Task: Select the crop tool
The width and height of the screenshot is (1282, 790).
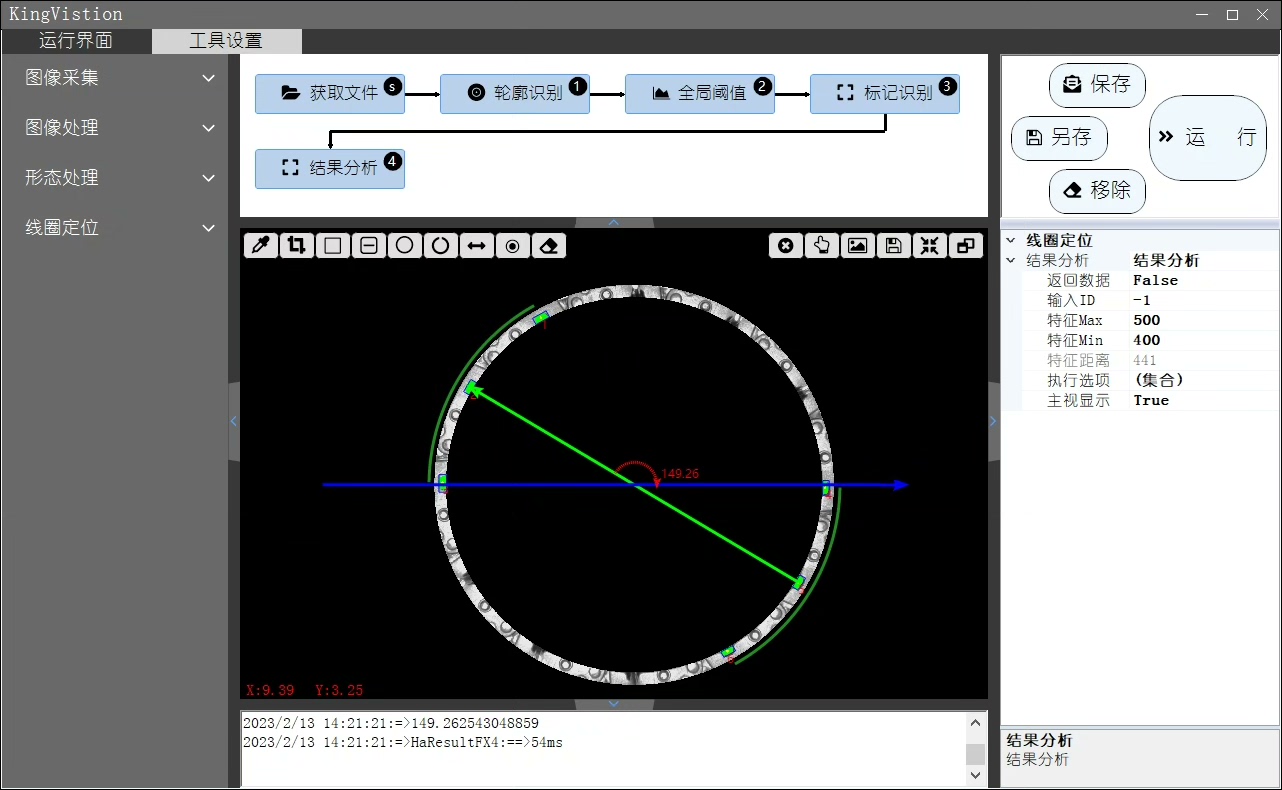Action: pos(297,245)
